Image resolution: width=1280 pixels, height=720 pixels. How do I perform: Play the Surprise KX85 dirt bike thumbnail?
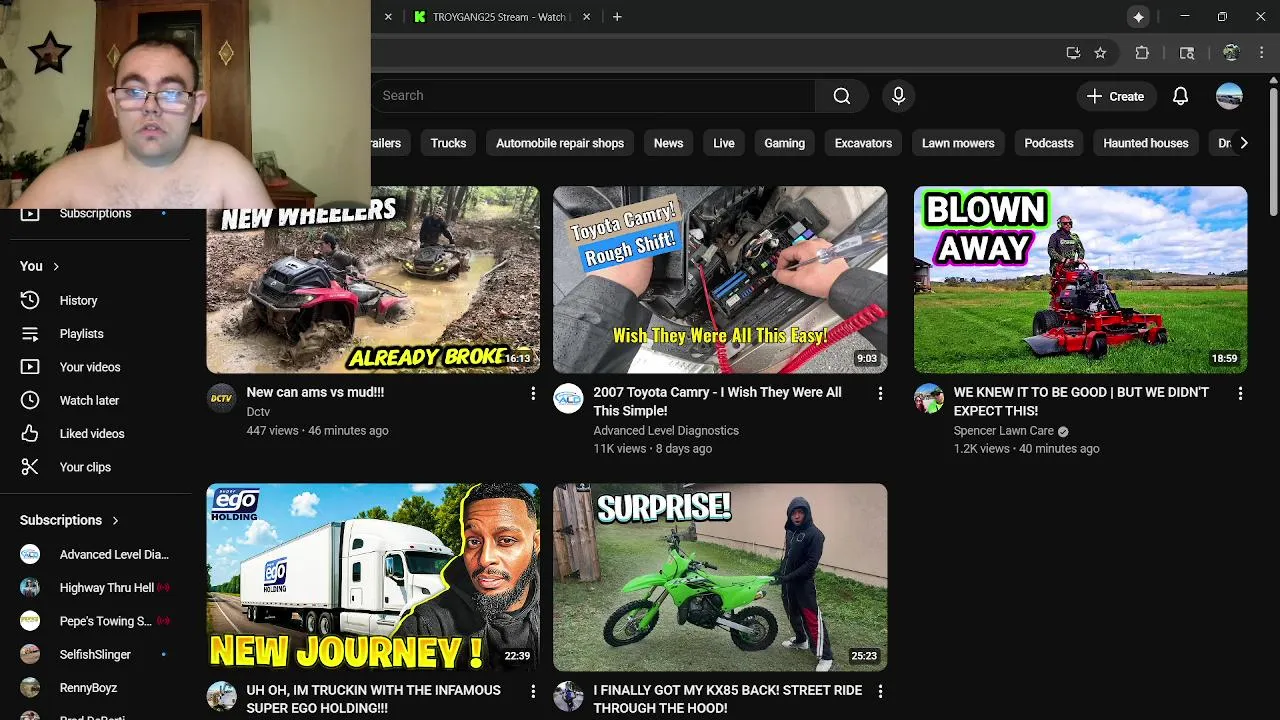[720, 577]
